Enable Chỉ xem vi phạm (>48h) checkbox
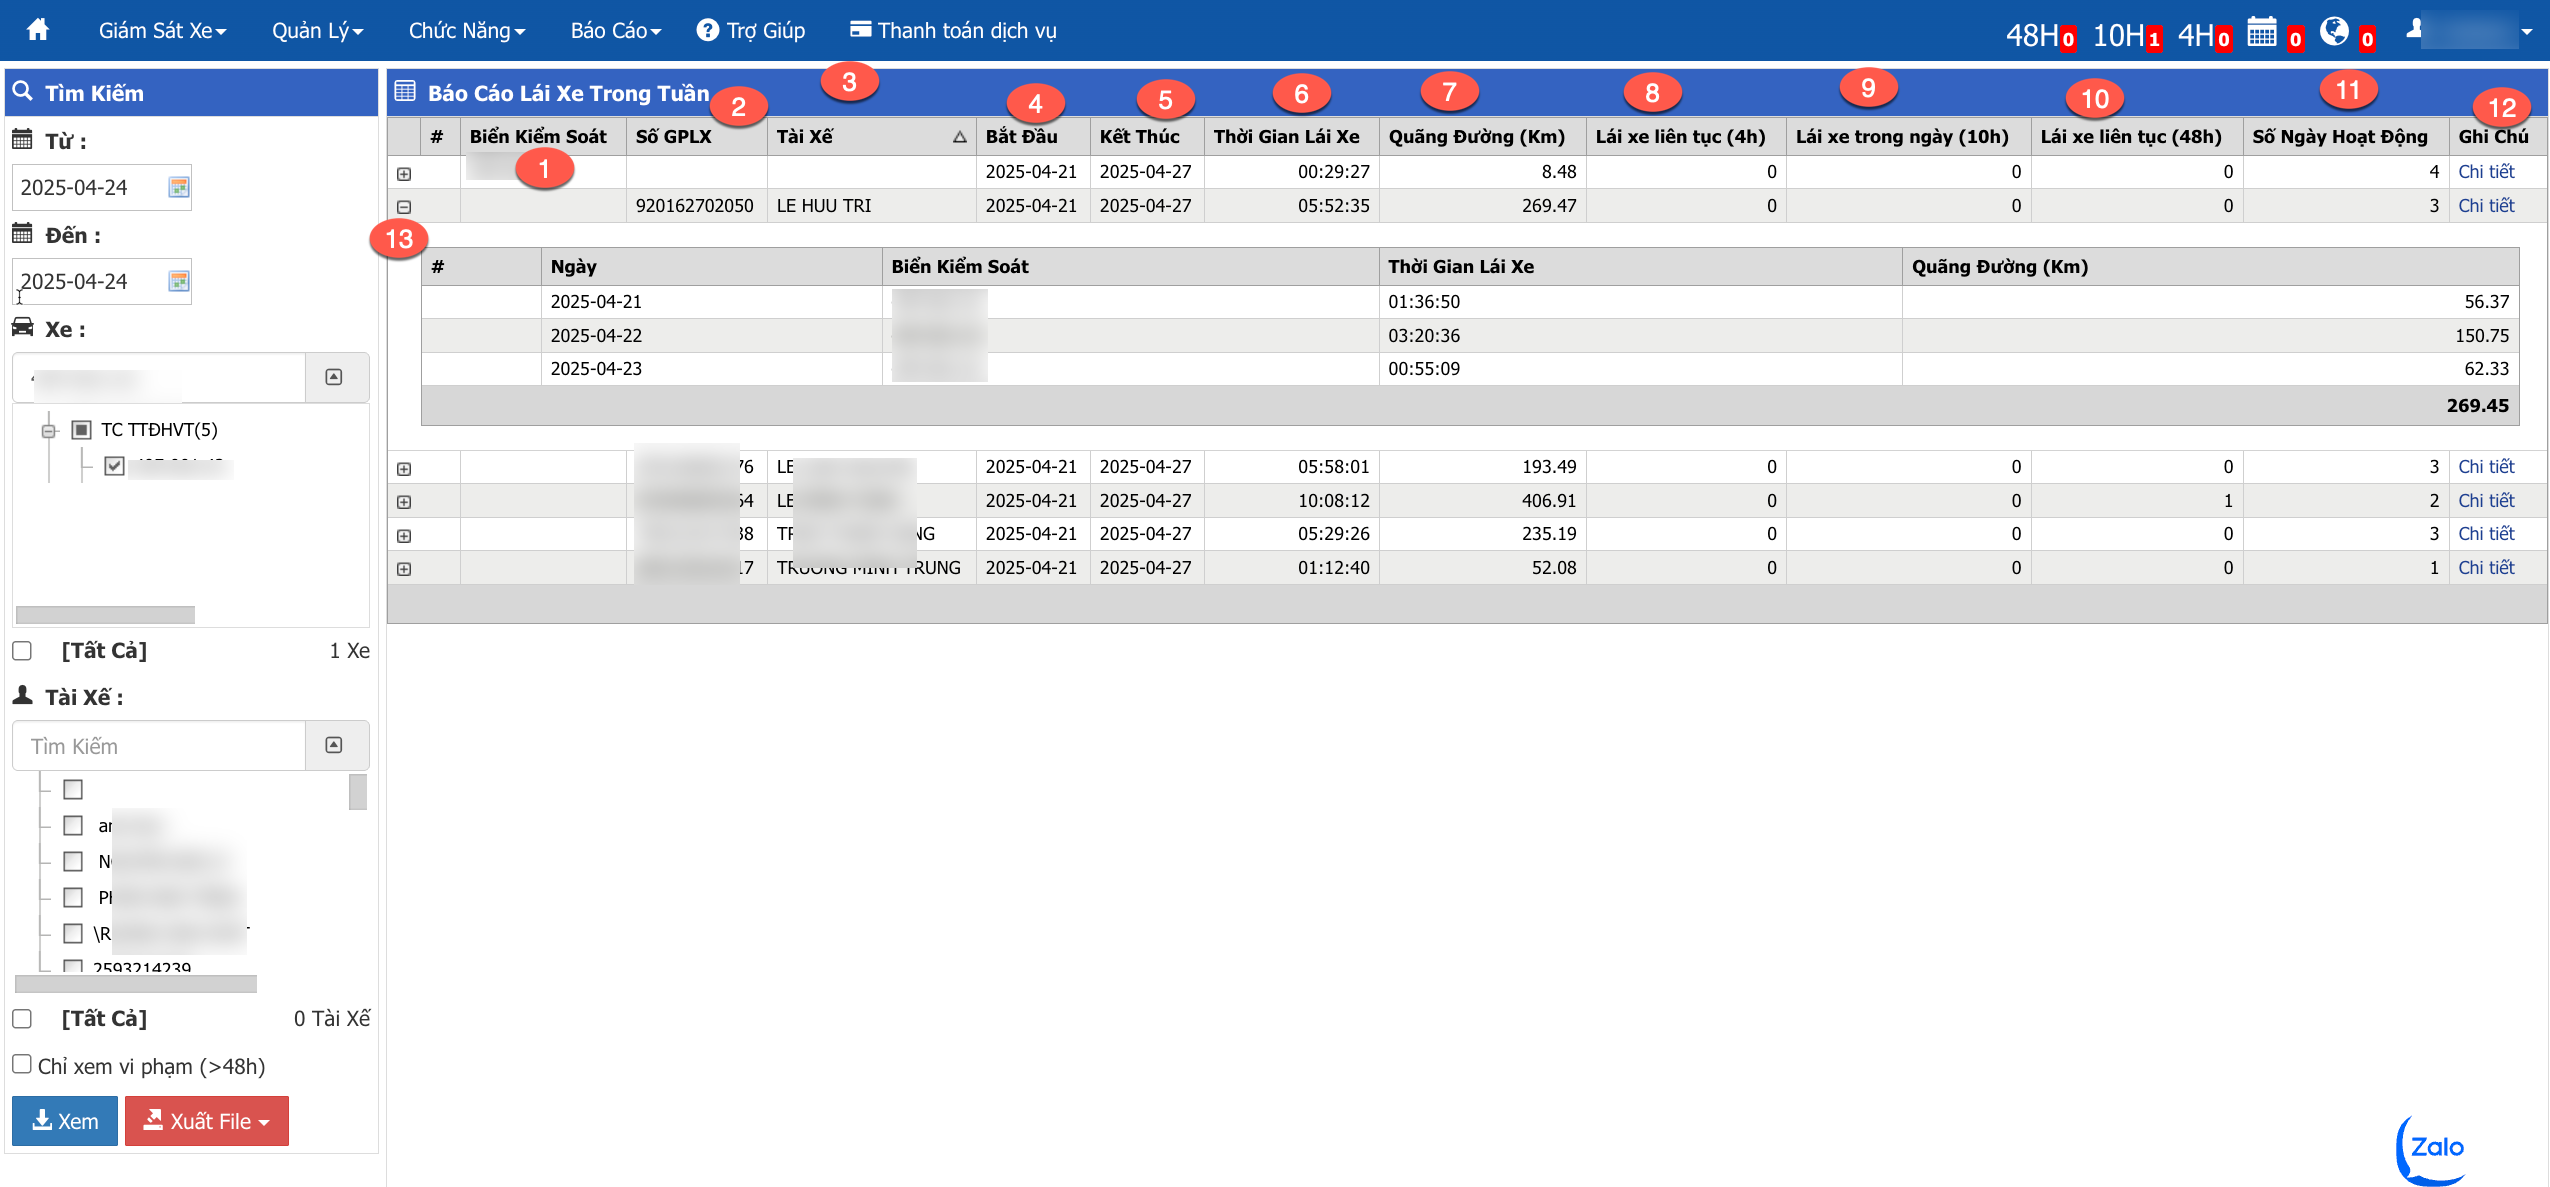Viewport: 2550px width, 1187px height. pos(22,1064)
